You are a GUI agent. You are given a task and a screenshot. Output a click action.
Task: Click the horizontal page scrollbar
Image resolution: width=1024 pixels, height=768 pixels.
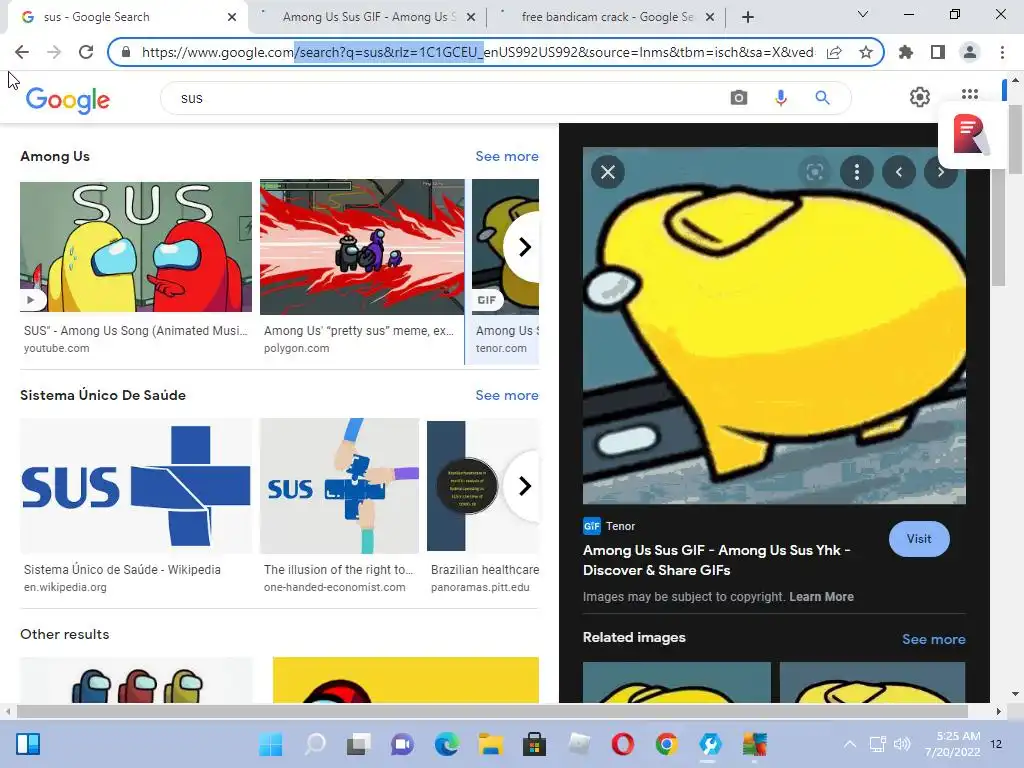coord(493,711)
